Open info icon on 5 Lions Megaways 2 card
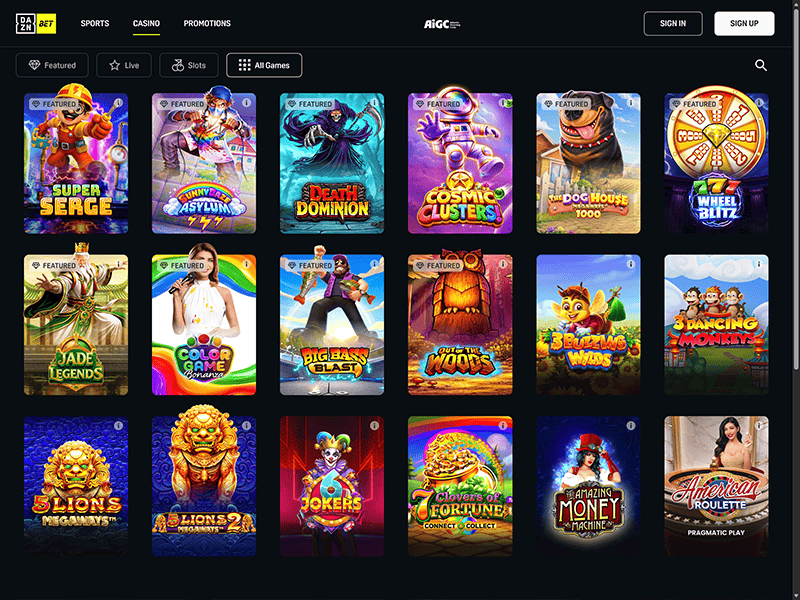Screen dimensions: 800x600 coord(246,426)
